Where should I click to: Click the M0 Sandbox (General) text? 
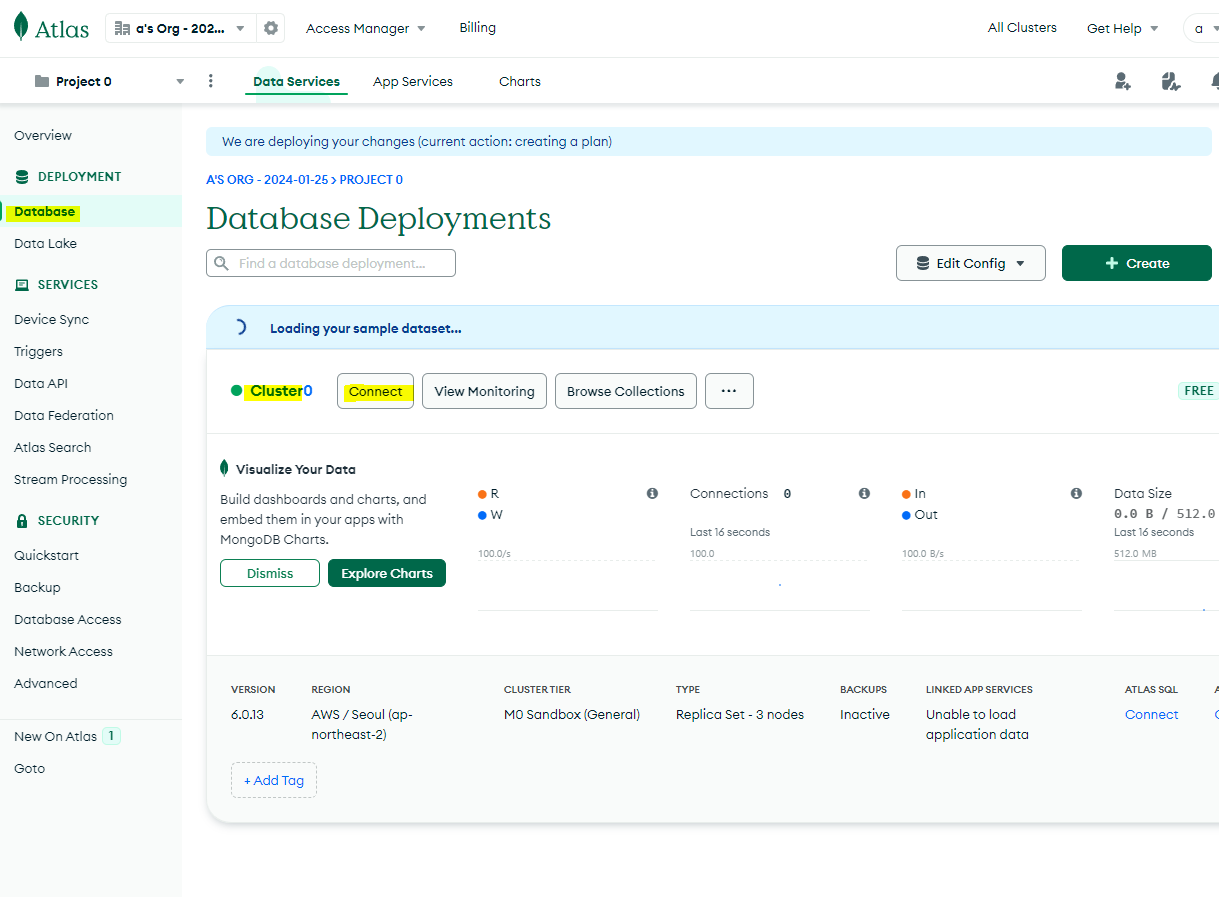[572, 714]
